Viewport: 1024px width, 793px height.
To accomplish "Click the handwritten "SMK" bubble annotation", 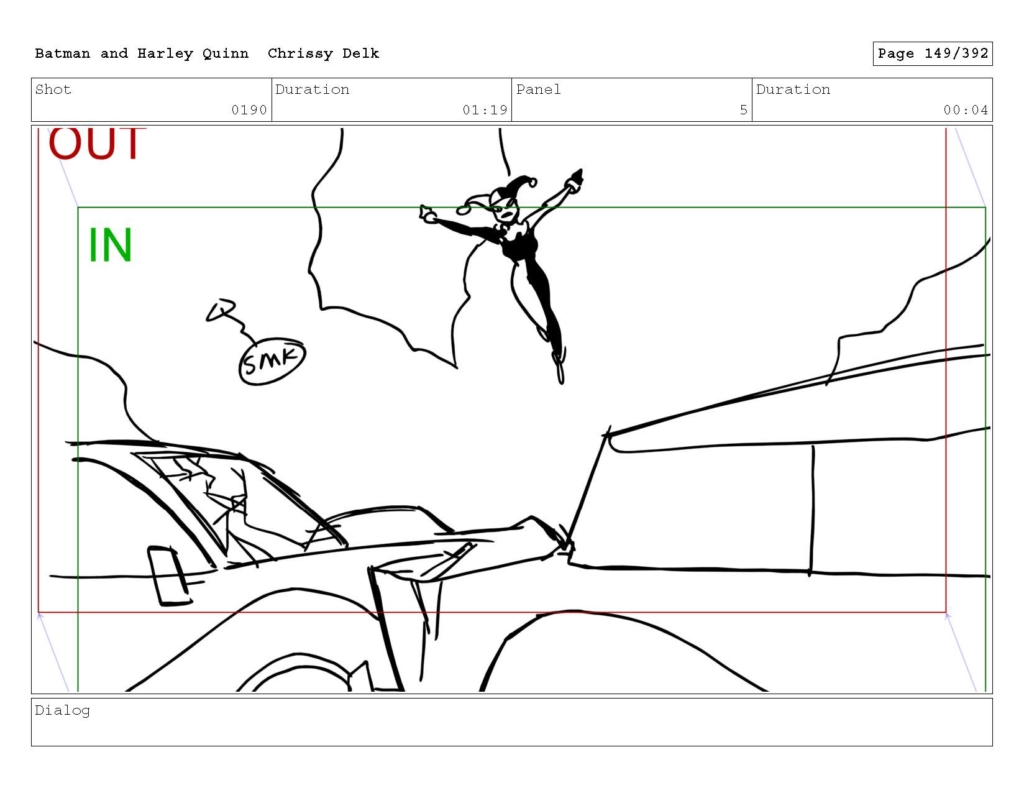I will click(272, 361).
